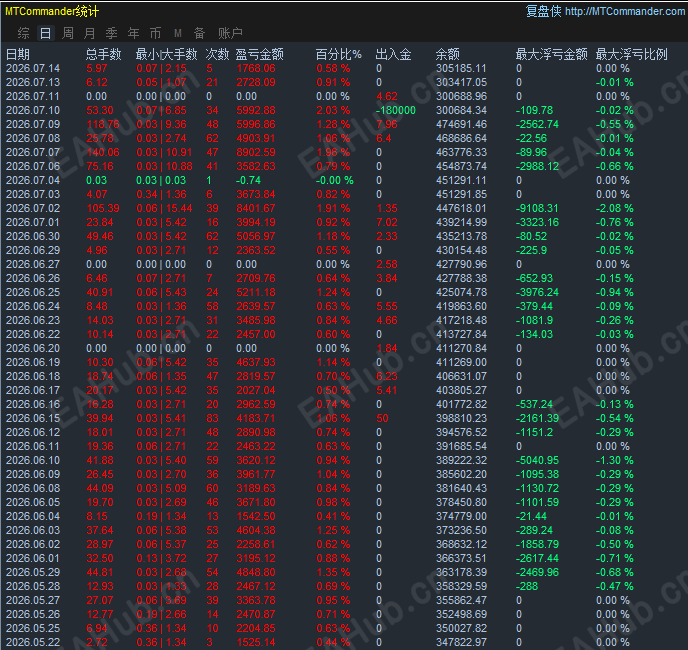Click the deposit value 50
This screenshot has width=688, height=650.
point(382,418)
